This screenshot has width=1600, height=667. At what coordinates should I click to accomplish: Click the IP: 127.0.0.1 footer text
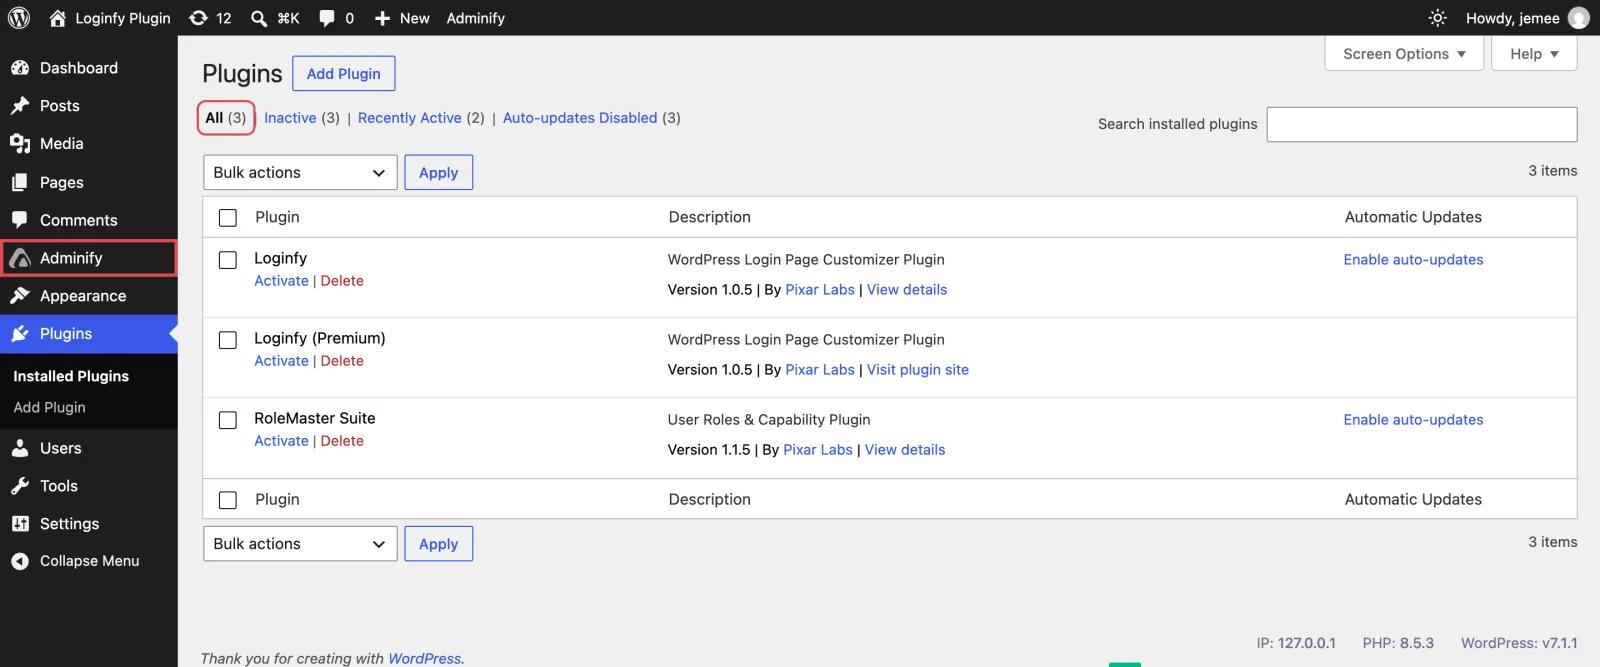point(1296,643)
